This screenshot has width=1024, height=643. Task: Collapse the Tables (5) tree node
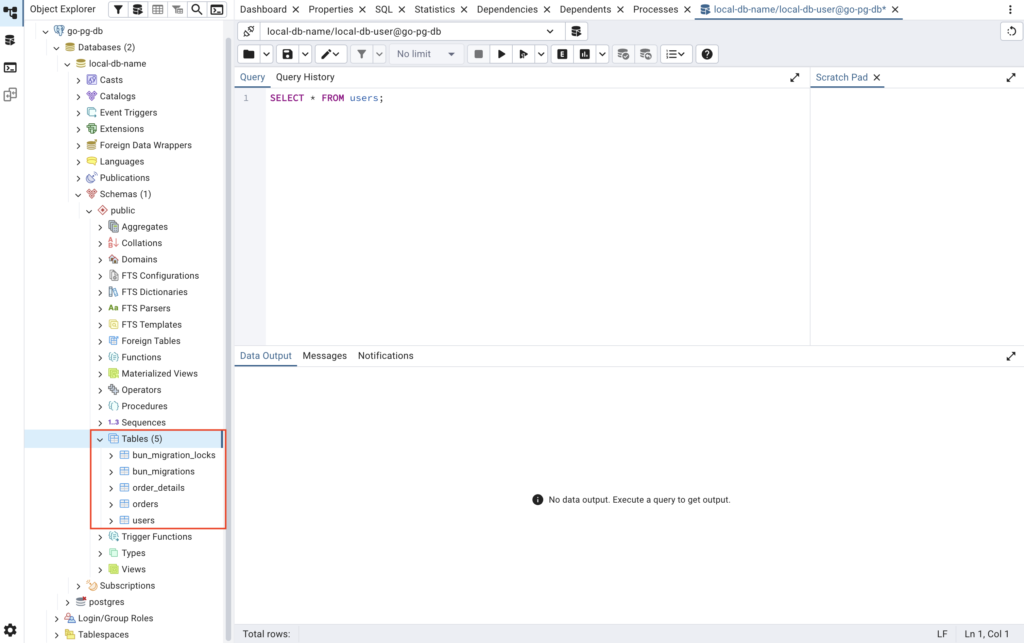coord(100,439)
